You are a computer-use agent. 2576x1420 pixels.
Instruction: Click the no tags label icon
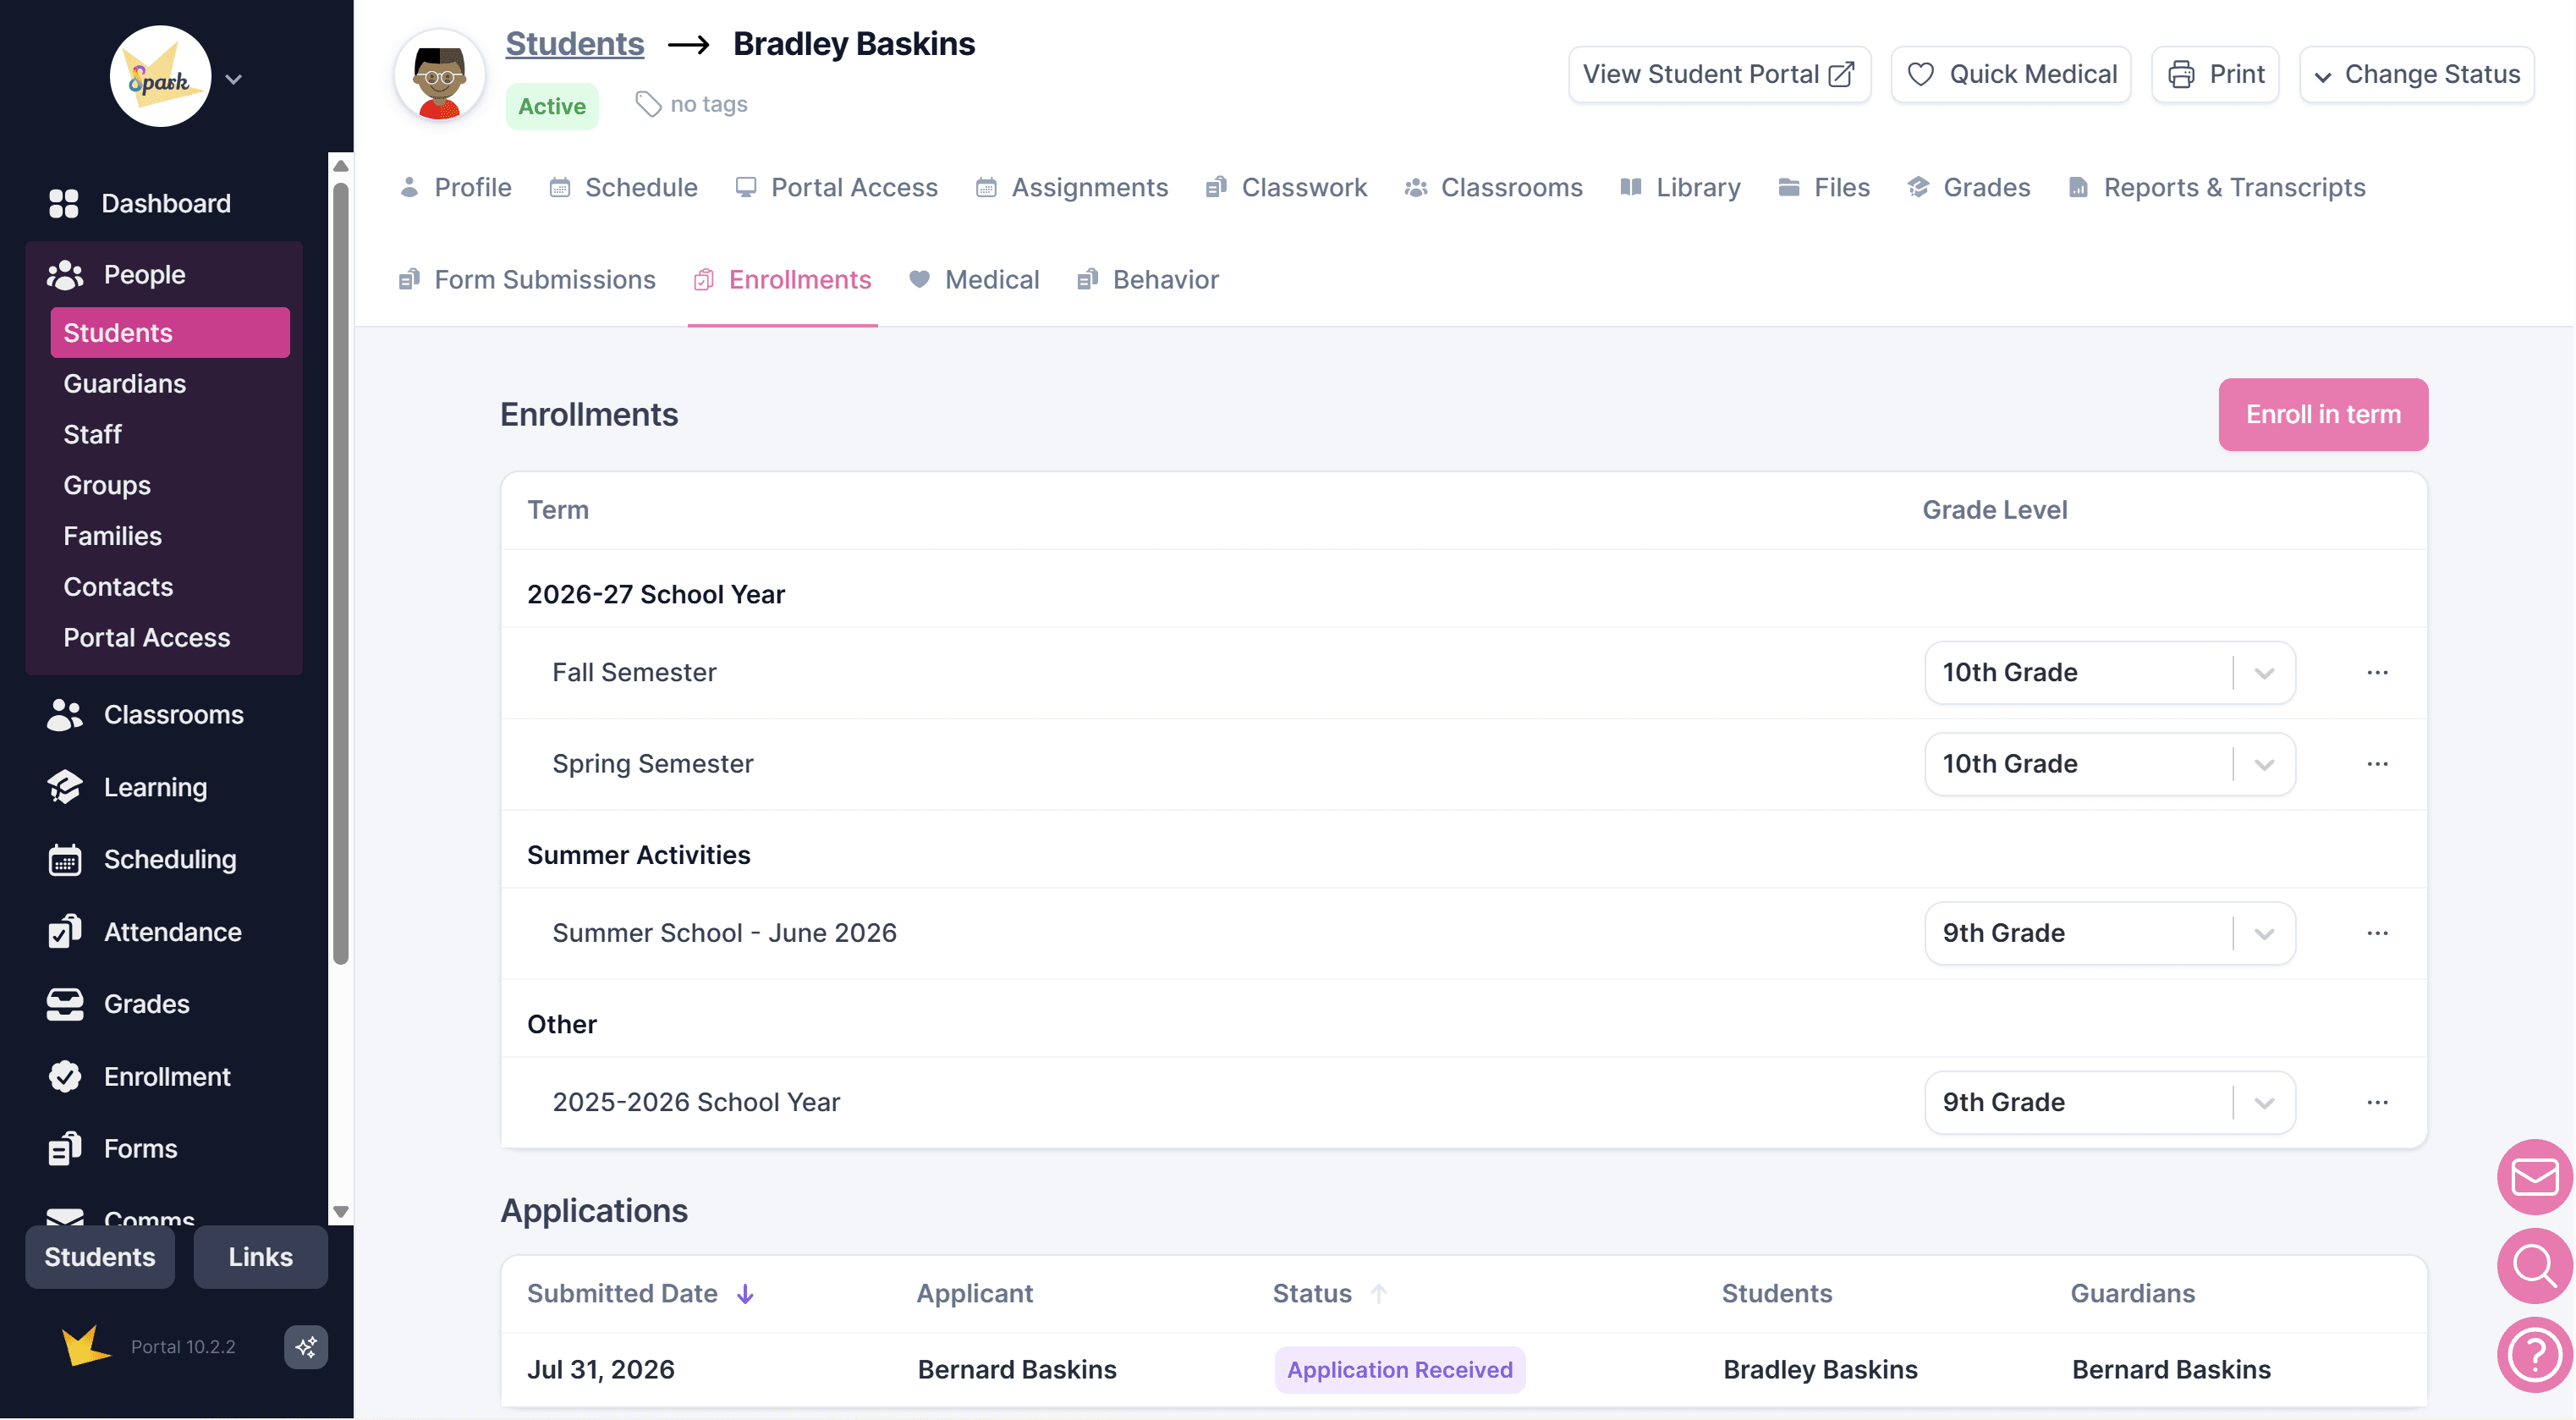point(649,104)
